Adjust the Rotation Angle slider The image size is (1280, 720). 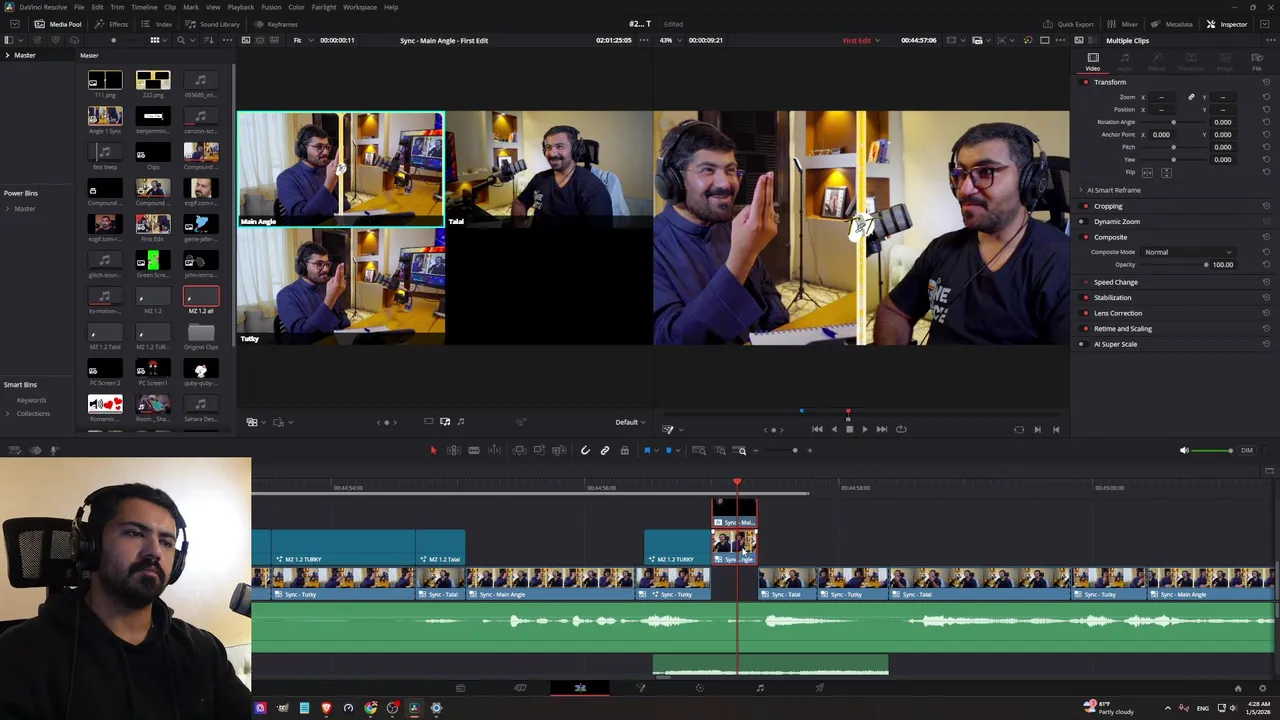[1174, 122]
